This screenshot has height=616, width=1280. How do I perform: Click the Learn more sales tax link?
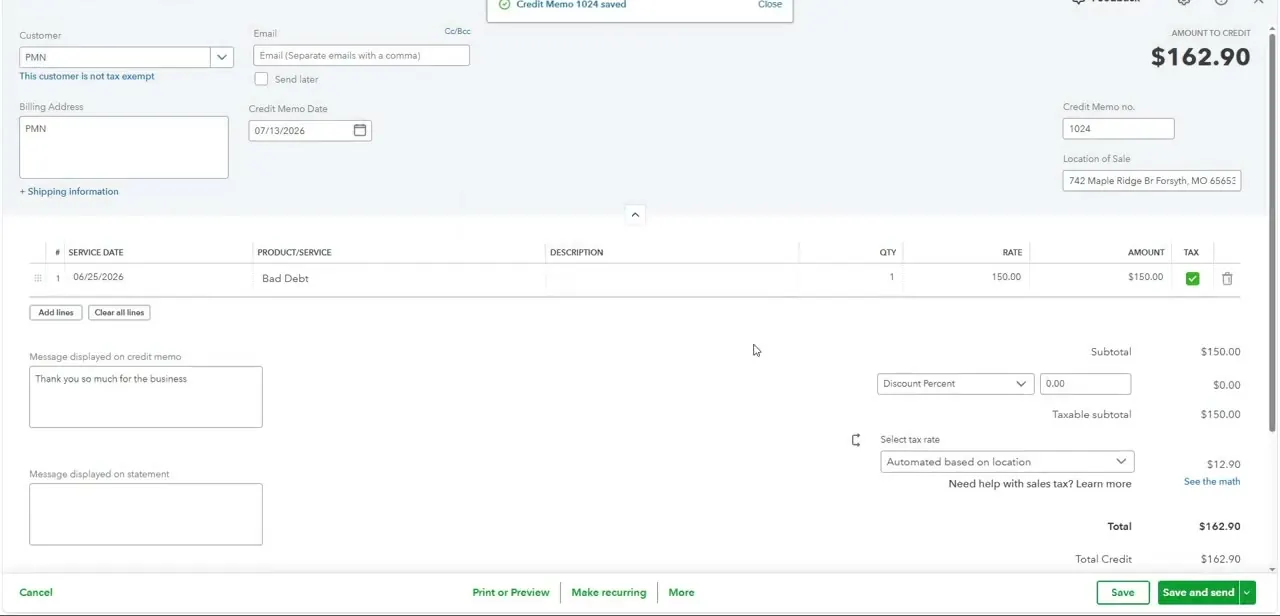pos(1104,484)
